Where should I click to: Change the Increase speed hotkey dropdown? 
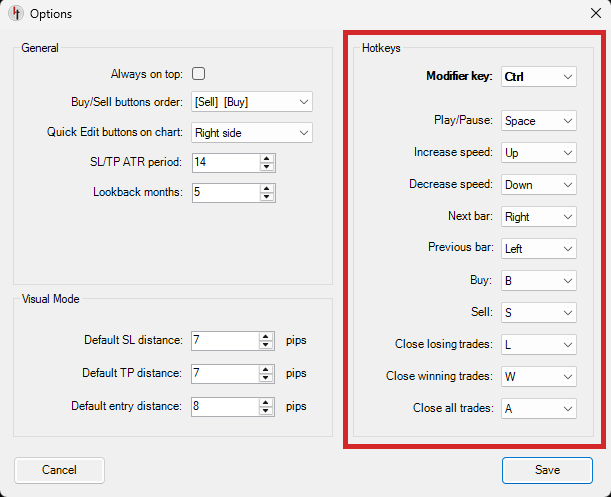point(539,153)
